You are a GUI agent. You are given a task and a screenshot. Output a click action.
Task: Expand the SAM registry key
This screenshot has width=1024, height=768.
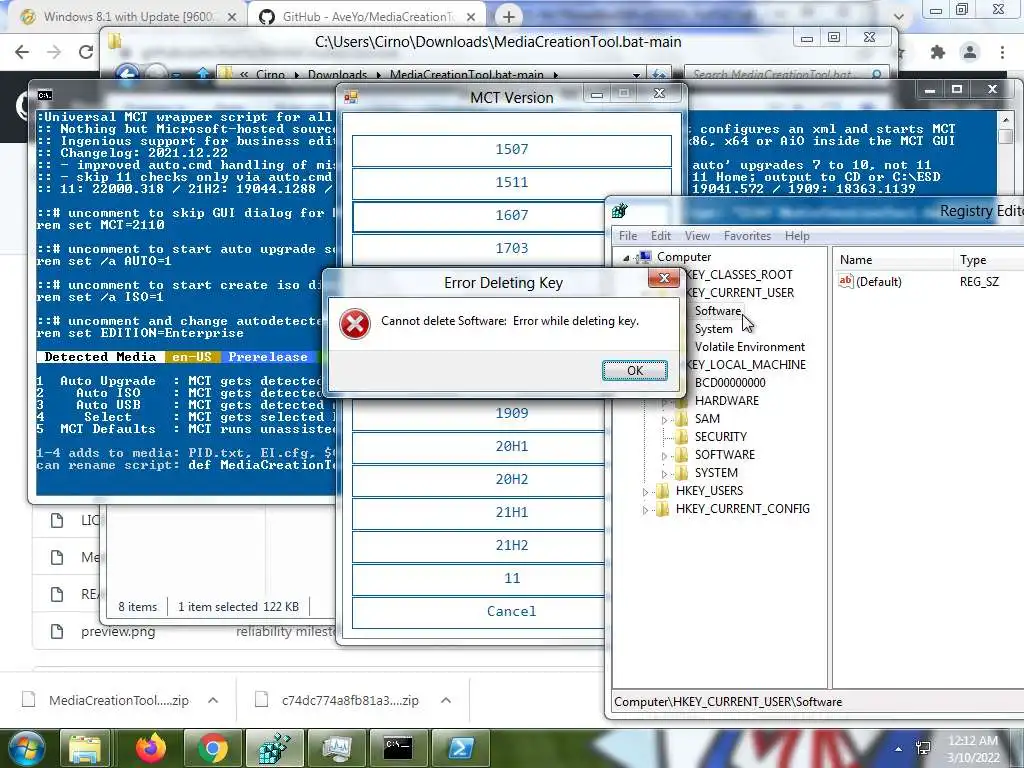[664, 420]
